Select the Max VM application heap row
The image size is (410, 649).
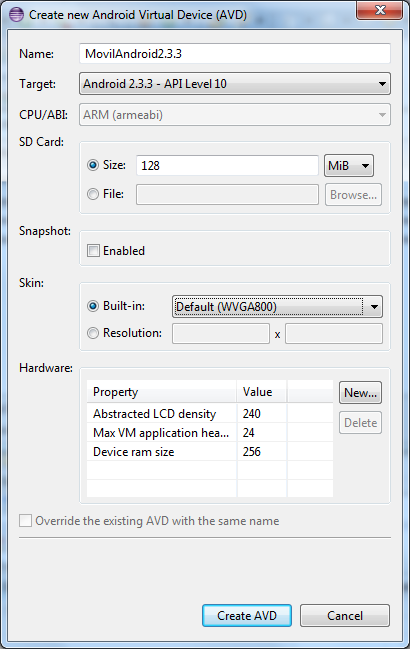(210, 433)
